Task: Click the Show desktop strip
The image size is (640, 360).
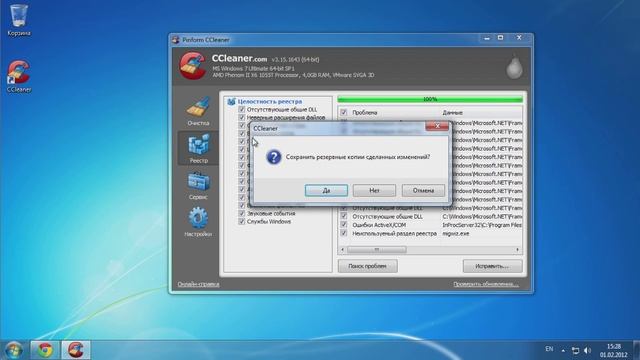Action: (x=637, y=350)
